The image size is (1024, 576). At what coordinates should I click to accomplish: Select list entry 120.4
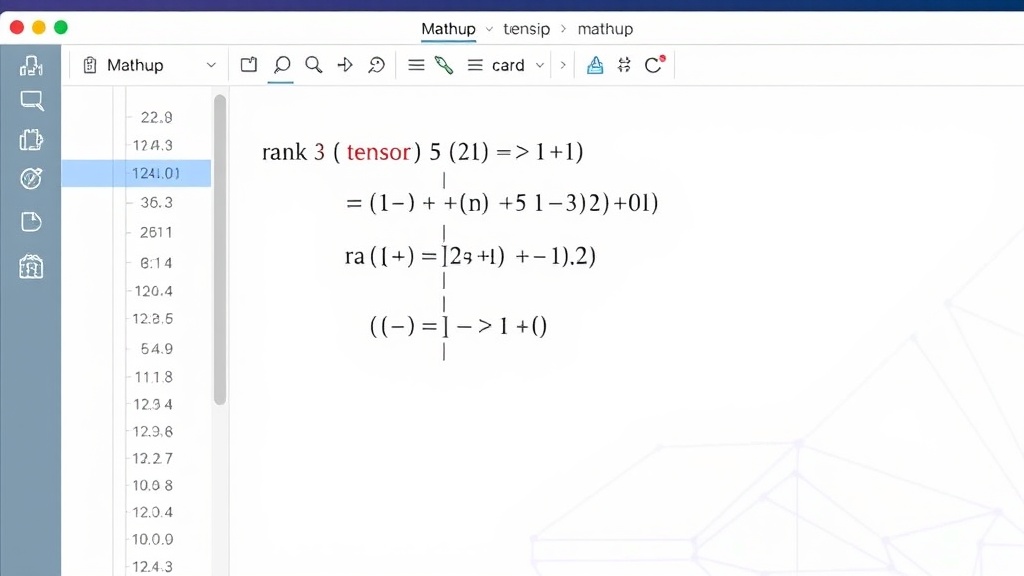point(153,291)
